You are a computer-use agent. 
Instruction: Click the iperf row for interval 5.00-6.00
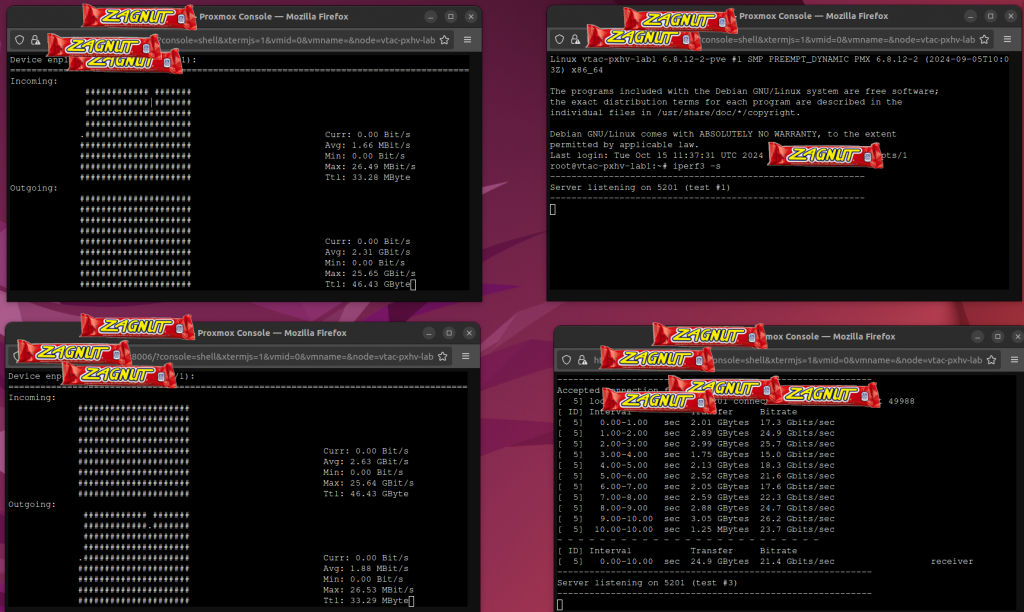point(696,476)
